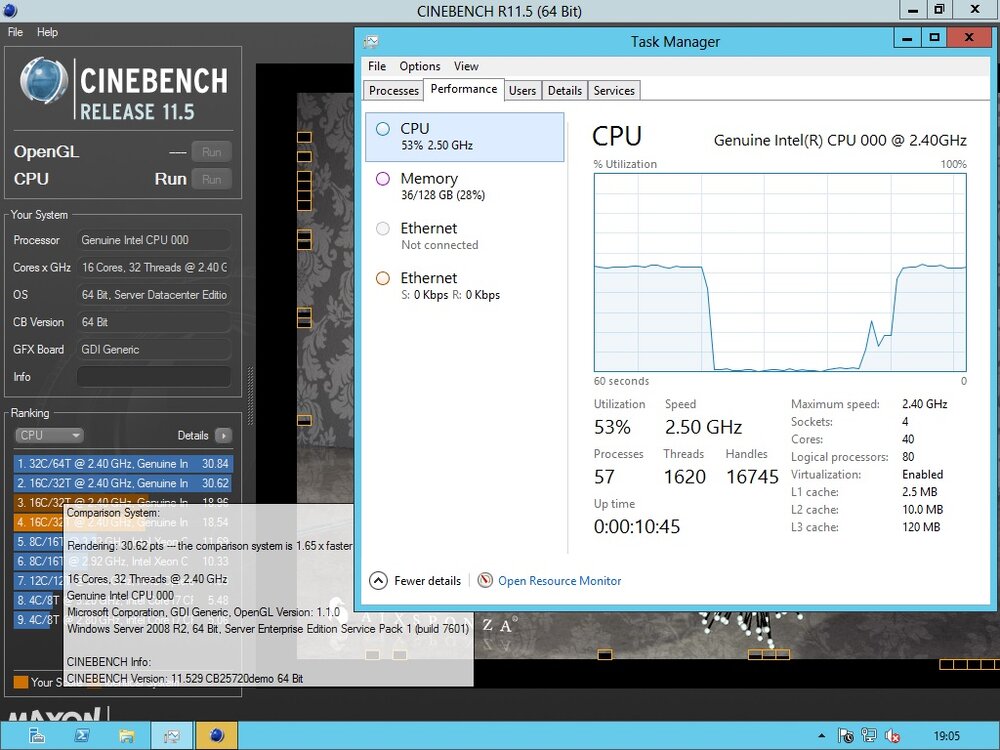The height and width of the screenshot is (750, 1000).
Task: Click the GFX Board field GDI Generic
Action: click(154, 349)
